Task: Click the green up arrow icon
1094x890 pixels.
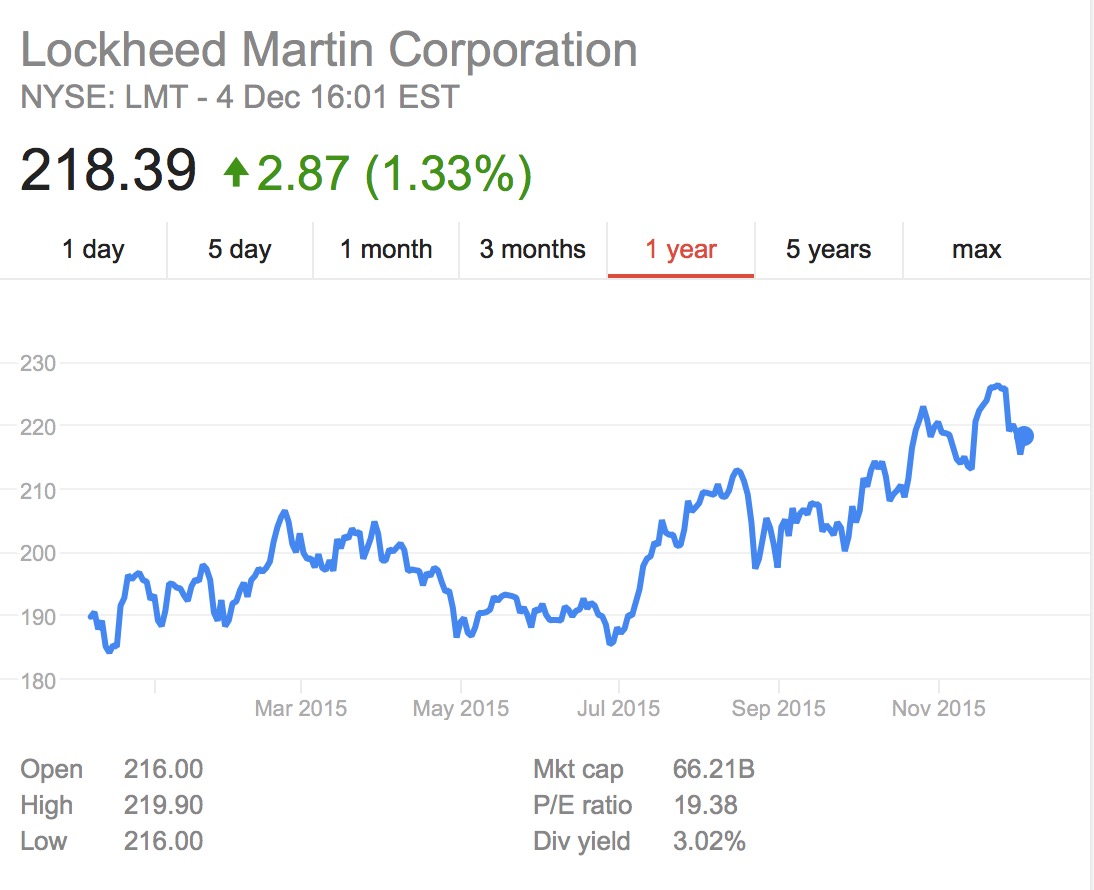Action: [x=236, y=173]
